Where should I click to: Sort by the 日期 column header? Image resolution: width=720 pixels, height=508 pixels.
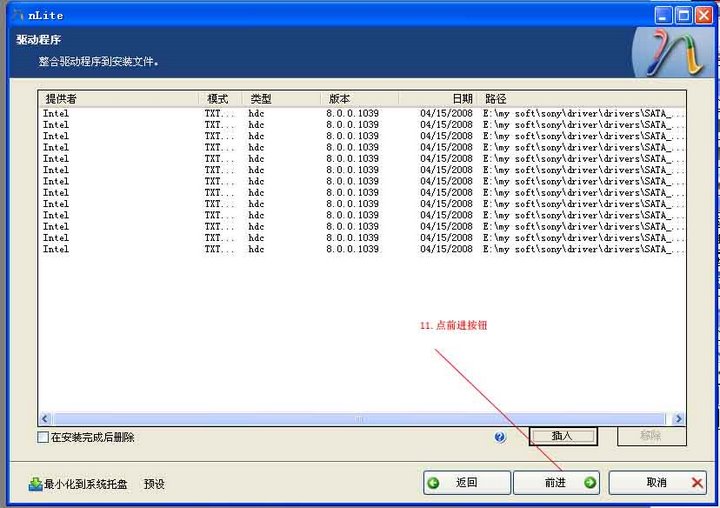439,99
